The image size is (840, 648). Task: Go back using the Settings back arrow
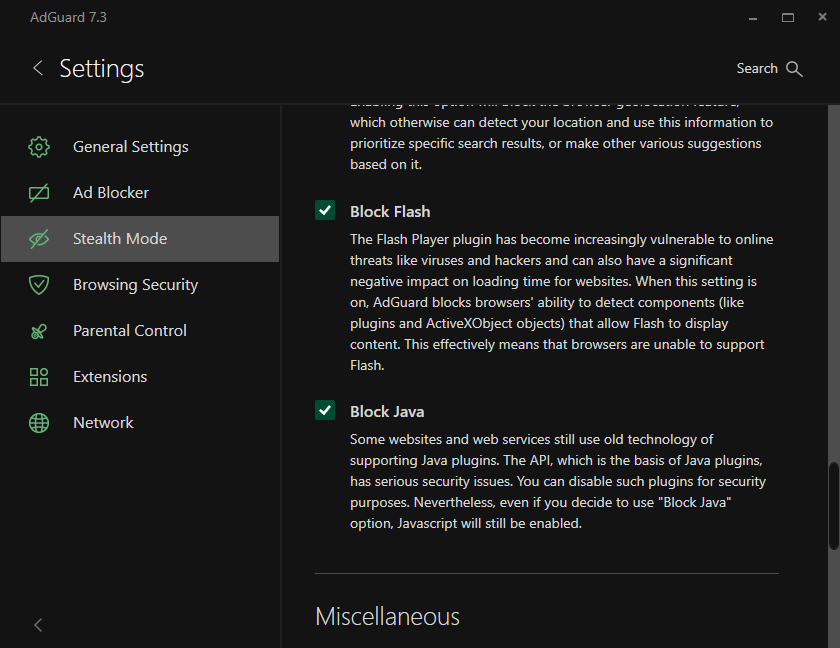click(38, 68)
